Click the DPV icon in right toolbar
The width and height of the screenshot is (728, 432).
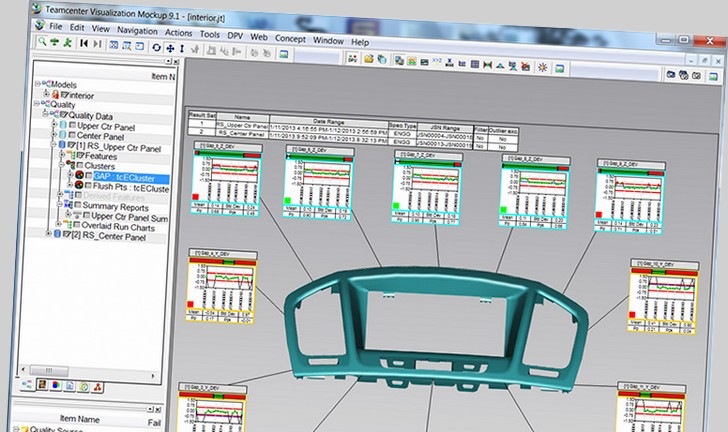pos(353,59)
